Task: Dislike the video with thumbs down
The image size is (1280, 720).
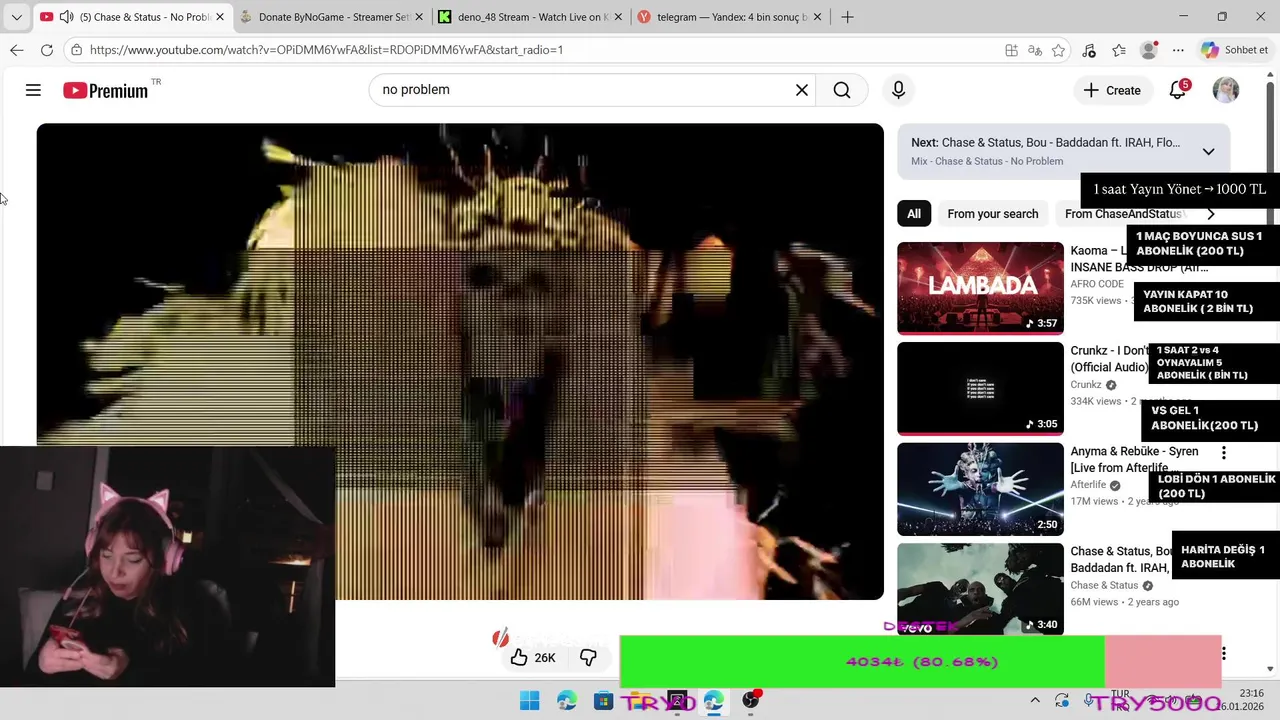Action: pyautogui.click(x=588, y=657)
